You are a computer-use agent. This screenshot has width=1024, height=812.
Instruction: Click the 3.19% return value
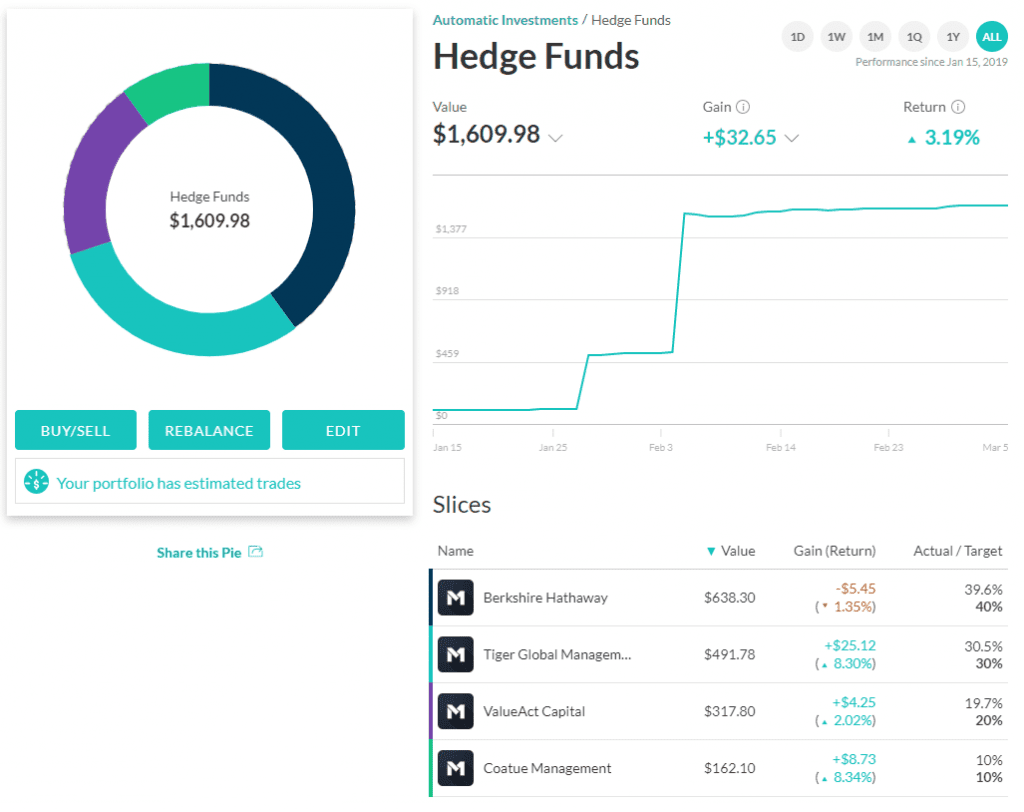[x=952, y=137]
